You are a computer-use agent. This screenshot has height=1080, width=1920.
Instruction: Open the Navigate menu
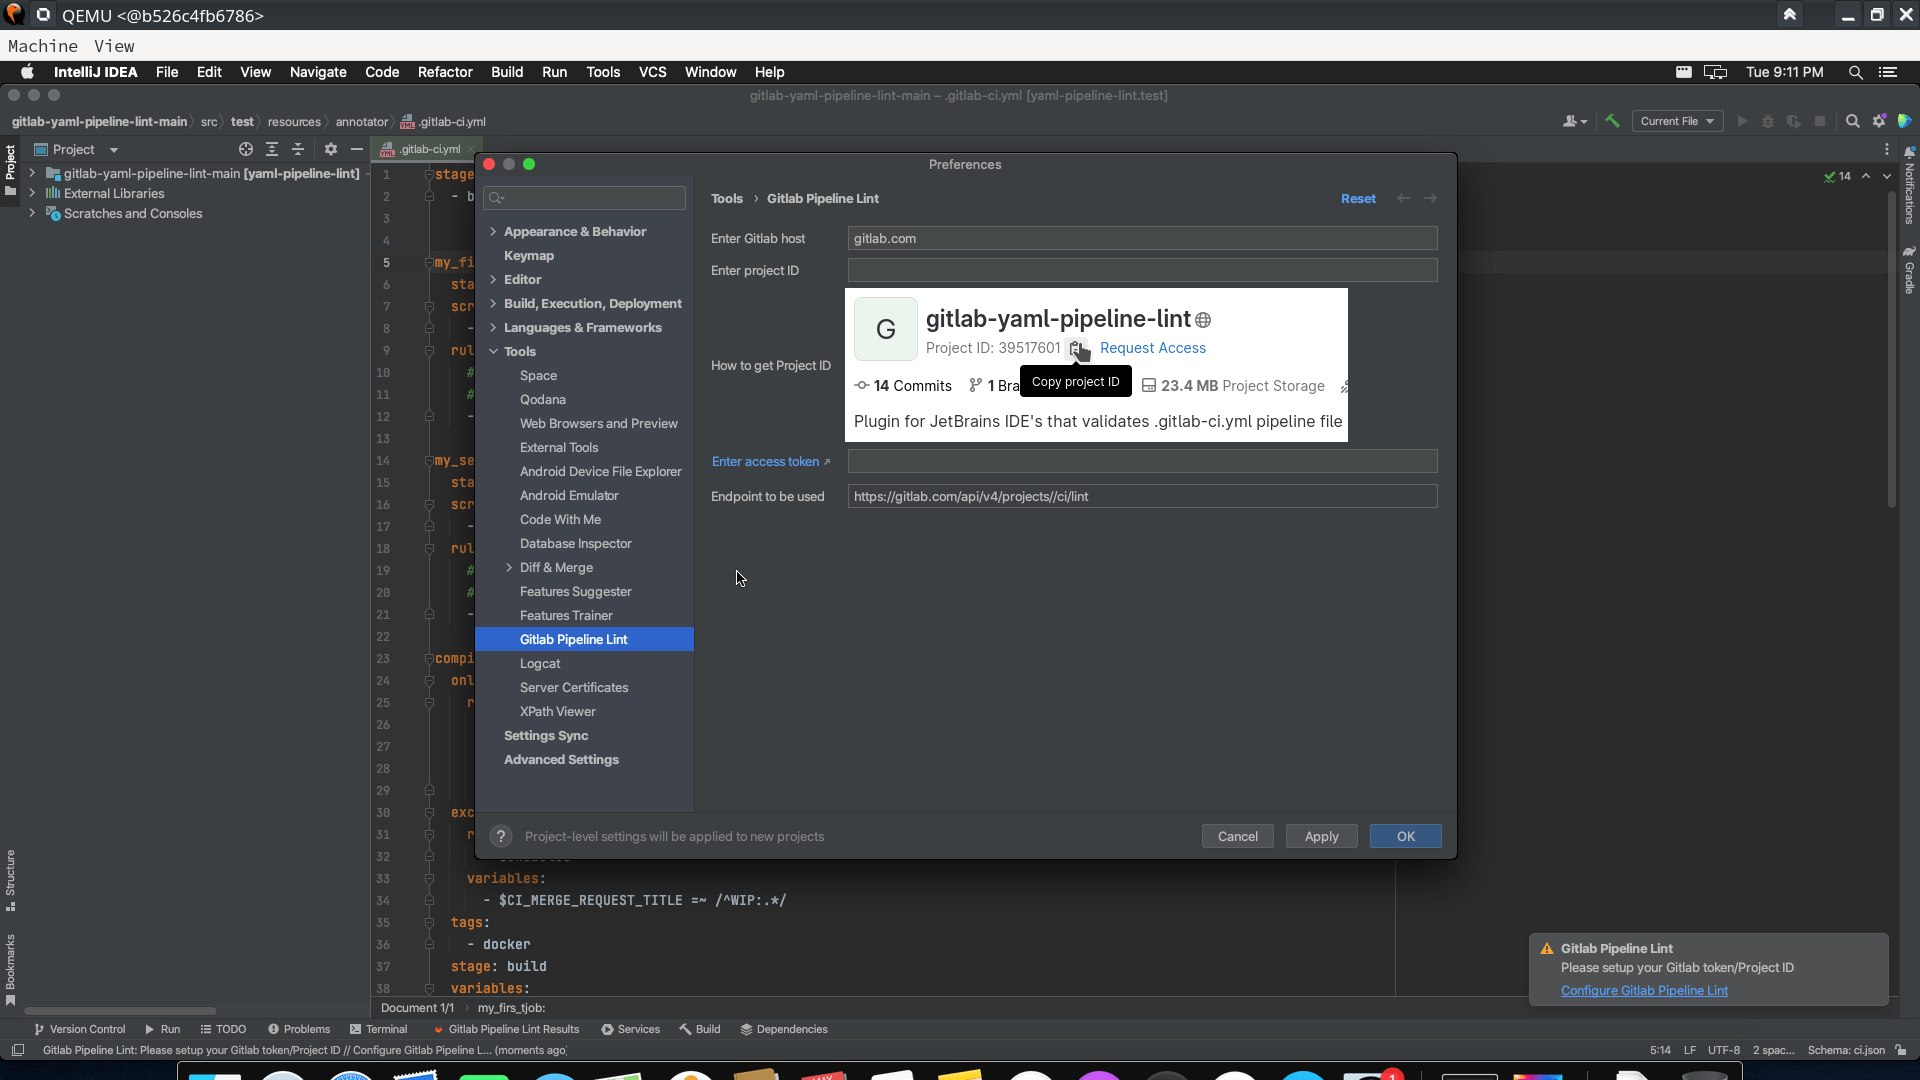tap(317, 72)
